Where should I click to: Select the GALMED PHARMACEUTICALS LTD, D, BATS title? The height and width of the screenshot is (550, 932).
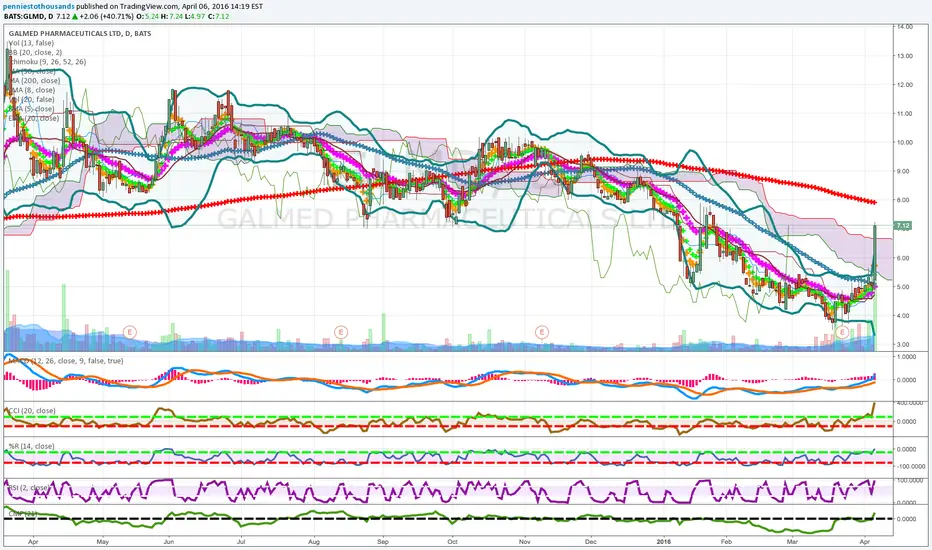coord(80,33)
